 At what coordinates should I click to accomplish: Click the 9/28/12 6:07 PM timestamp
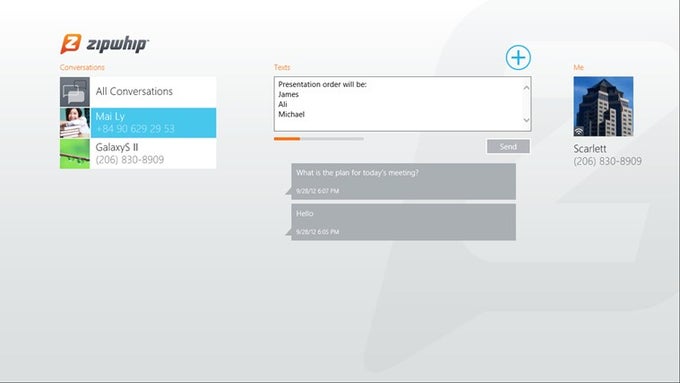click(x=317, y=191)
